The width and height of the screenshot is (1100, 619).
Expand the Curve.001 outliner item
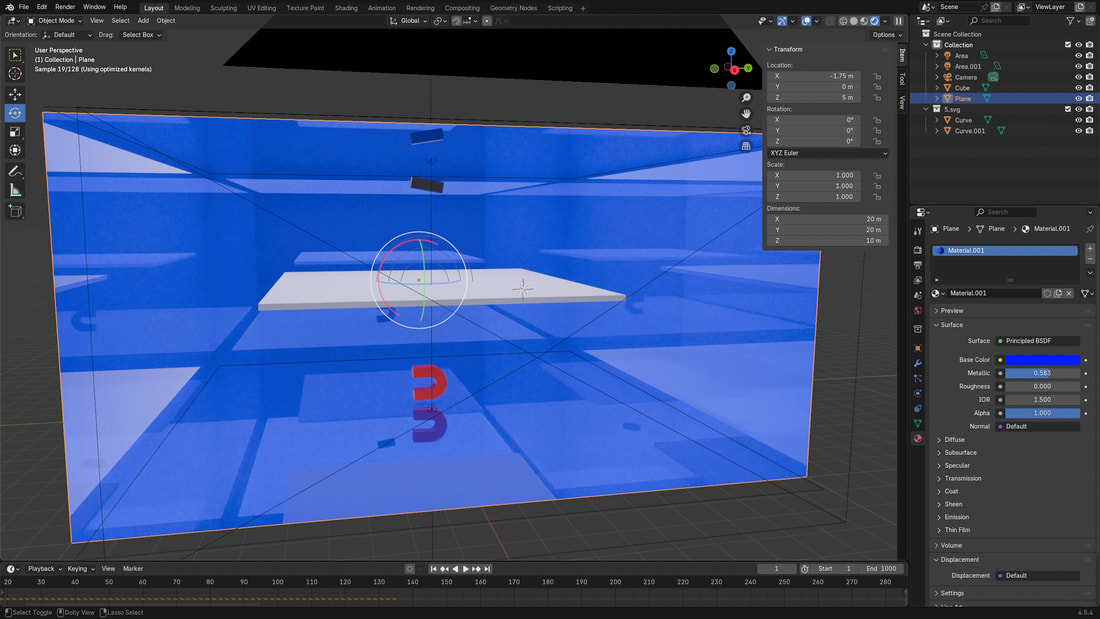[x=937, y=131]
